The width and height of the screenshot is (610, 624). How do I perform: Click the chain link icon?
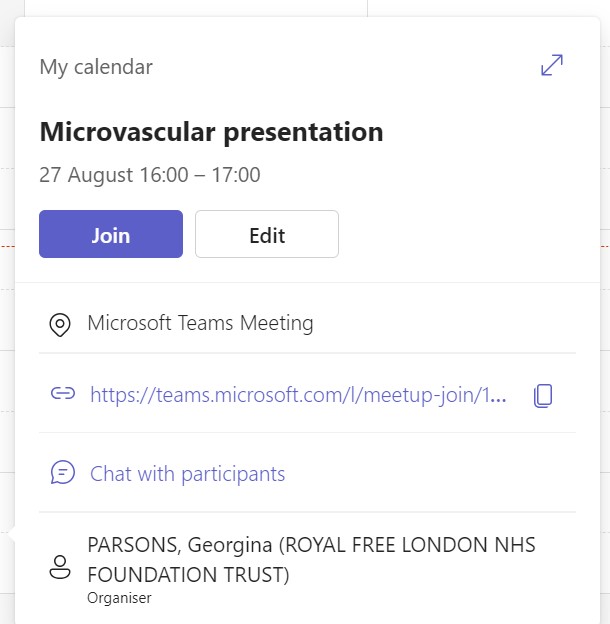pos(63,394)
